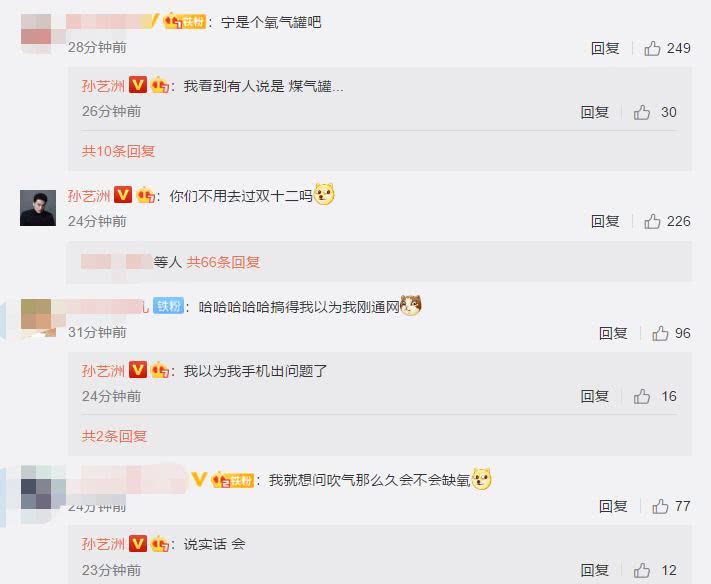Click the V verified badge beside 双十二 comment
This screenshot has height=584, width=711.
click(123, 195)
